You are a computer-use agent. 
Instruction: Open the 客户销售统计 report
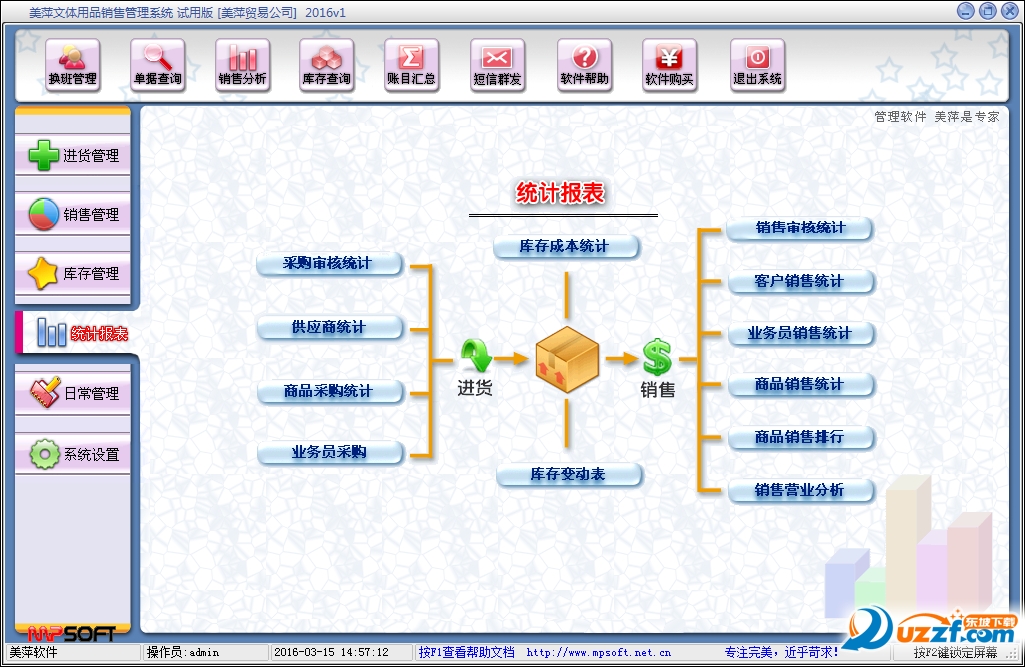tap(800, 282)
